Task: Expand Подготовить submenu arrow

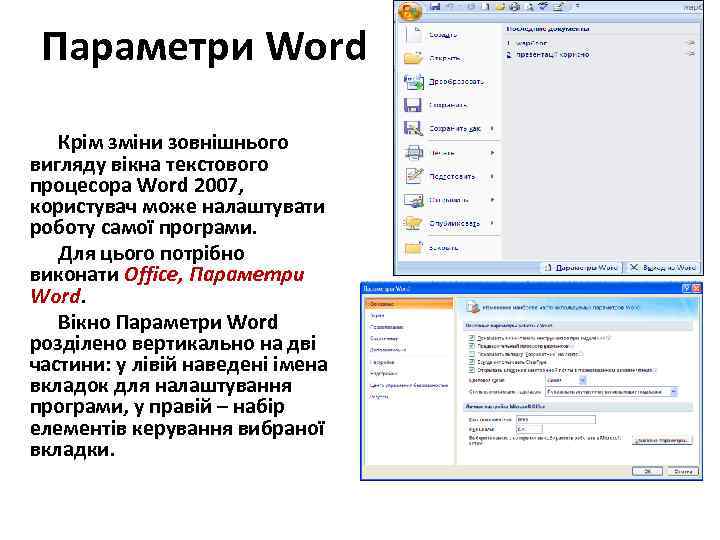Action: pyautogui.click(x=492, y=176)
